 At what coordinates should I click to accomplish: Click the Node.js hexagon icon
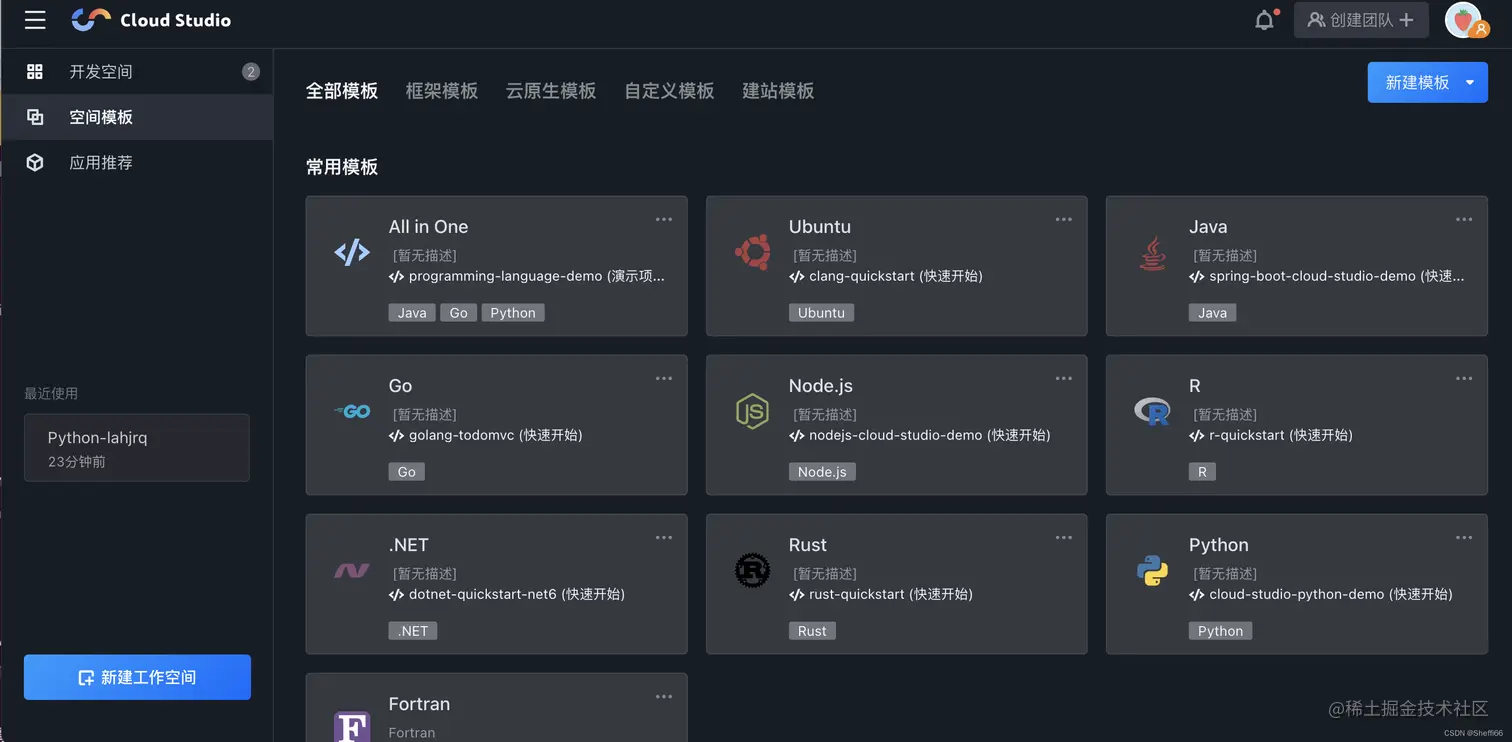752,411
